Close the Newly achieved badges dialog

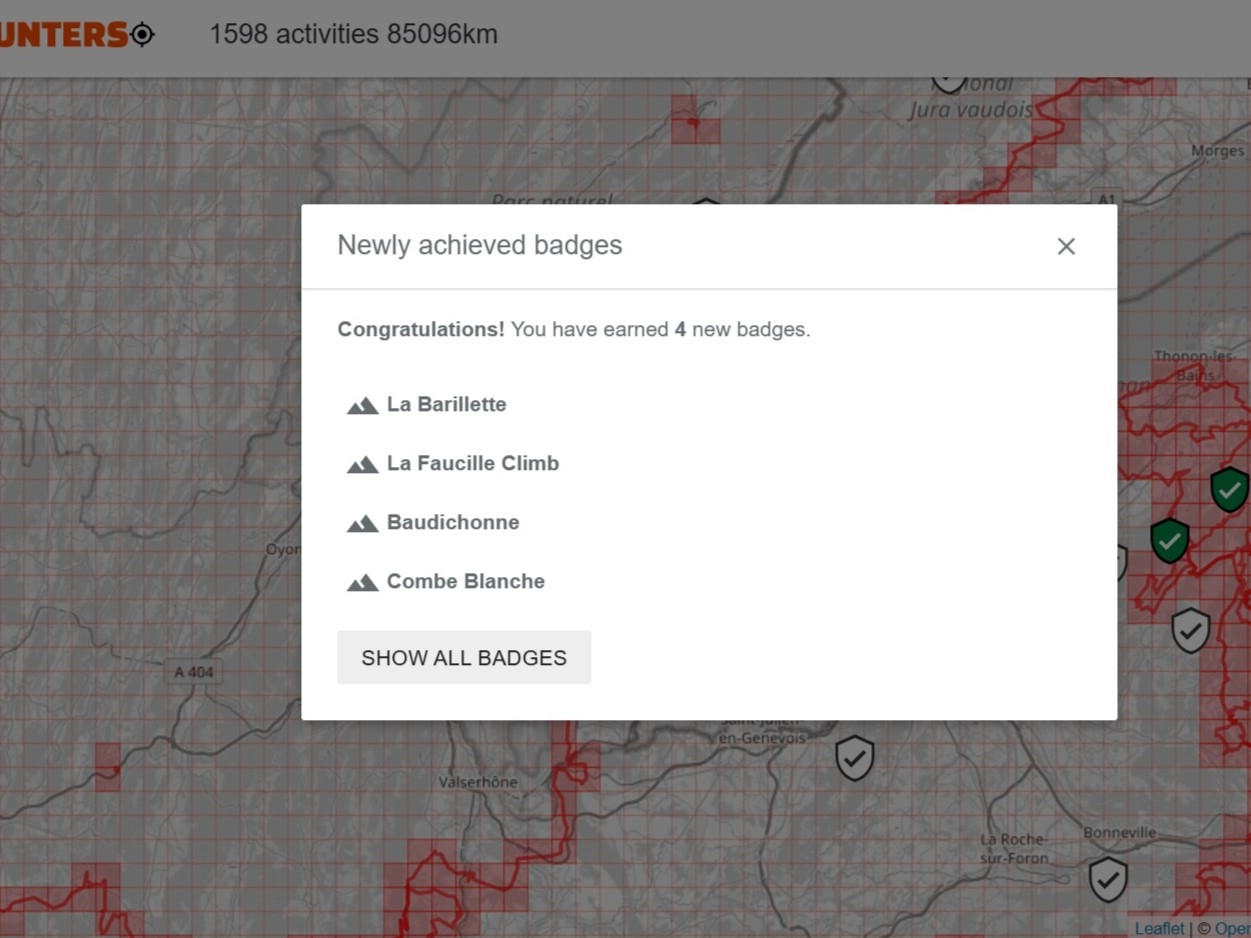tap(1066, 246)
